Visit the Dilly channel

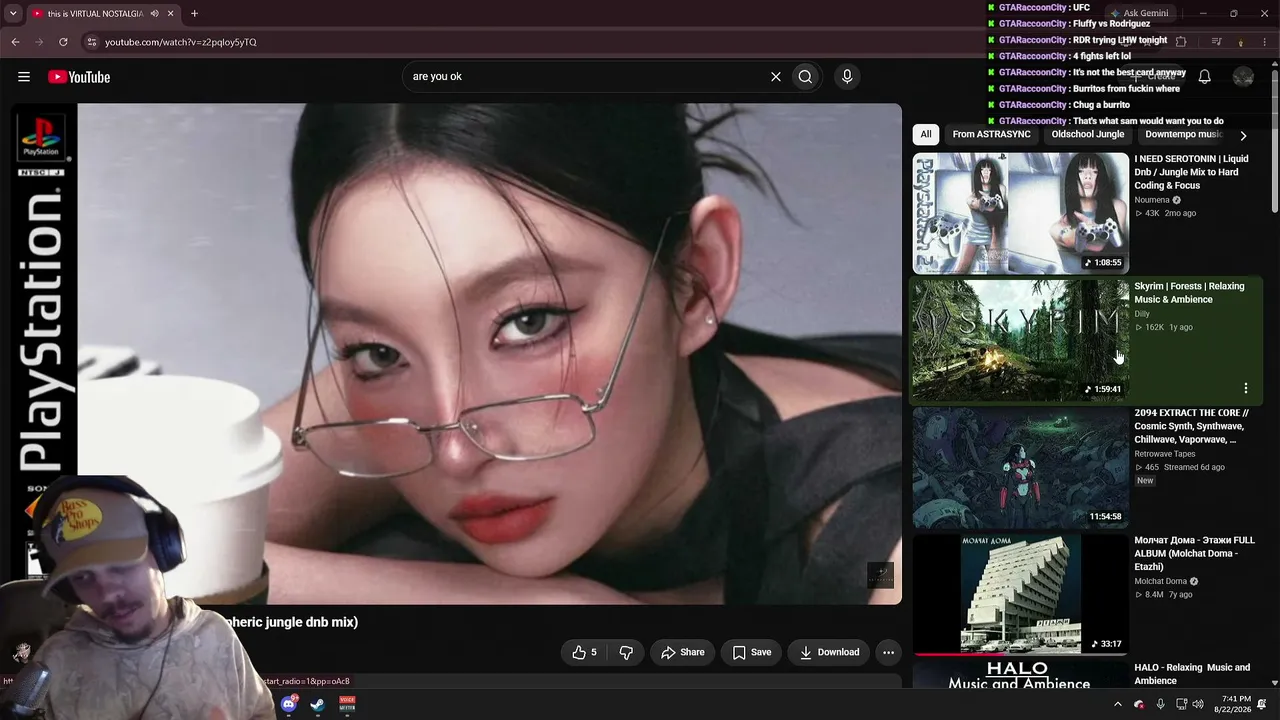pos(1142,314)
